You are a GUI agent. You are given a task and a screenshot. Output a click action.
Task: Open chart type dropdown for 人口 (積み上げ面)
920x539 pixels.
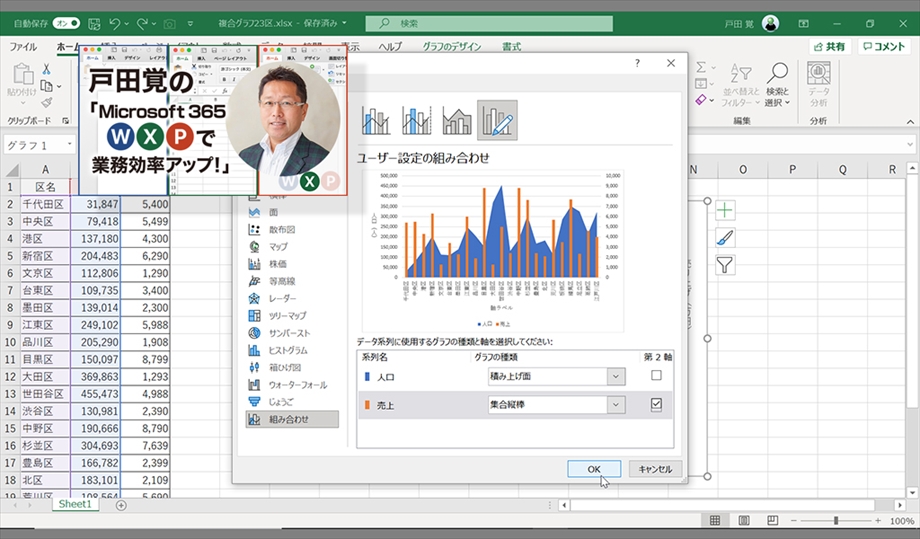coord(615,377)
